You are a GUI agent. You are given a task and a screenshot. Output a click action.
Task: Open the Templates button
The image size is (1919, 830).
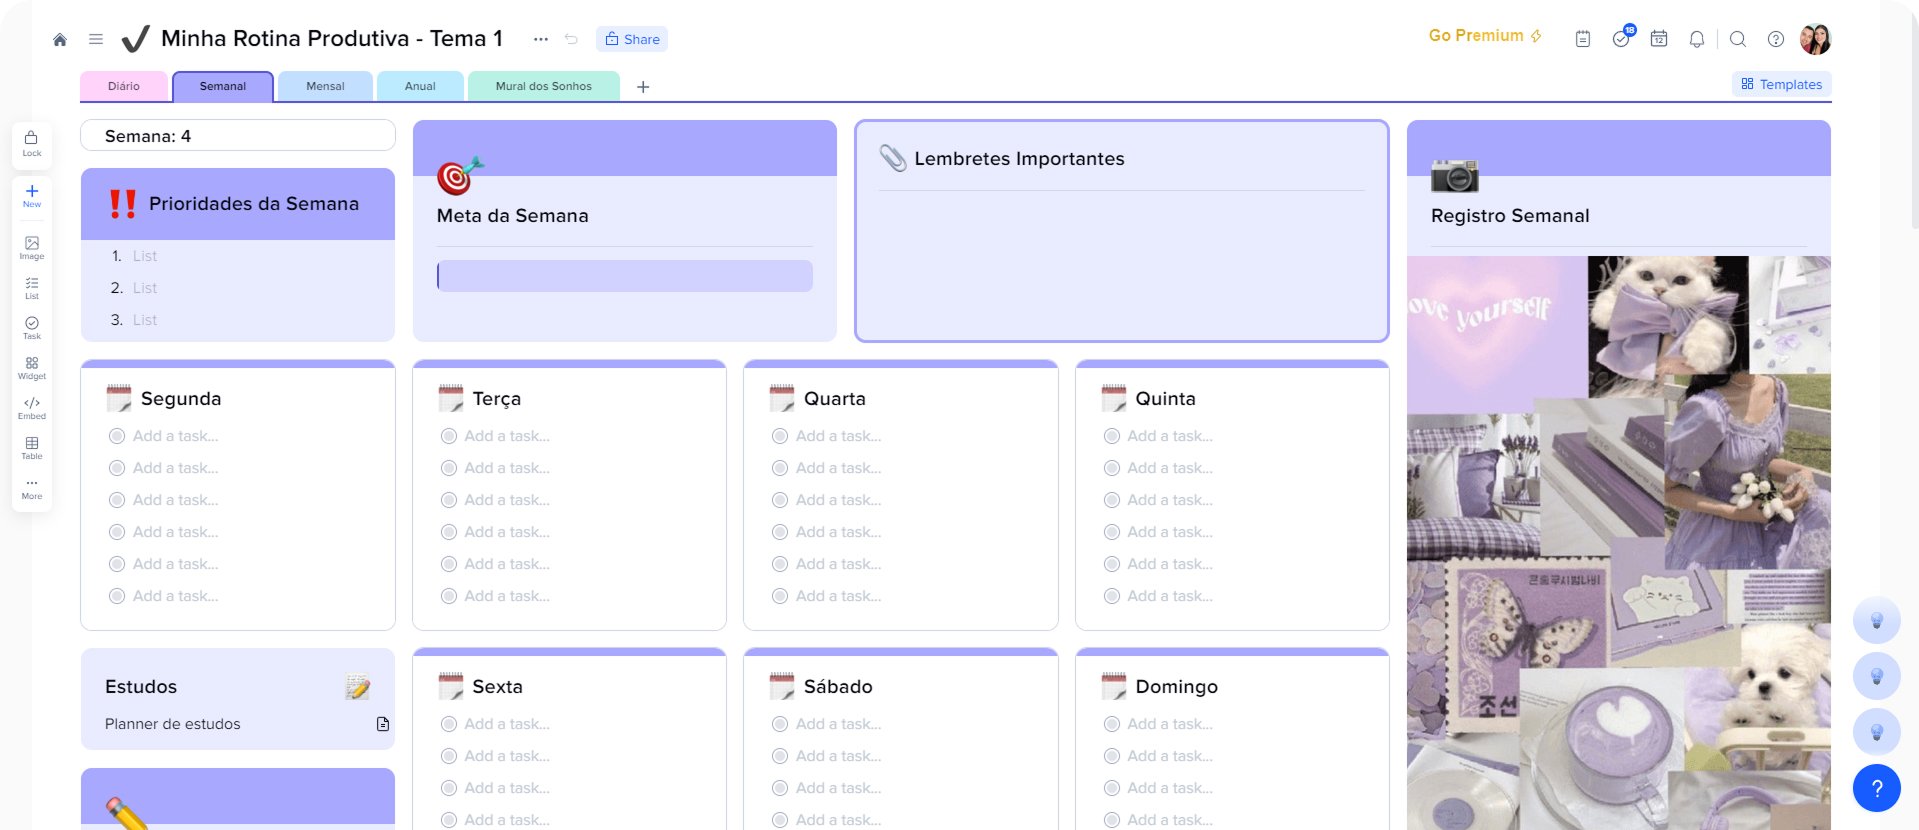pyautogui.click(x=1781, y=84)
